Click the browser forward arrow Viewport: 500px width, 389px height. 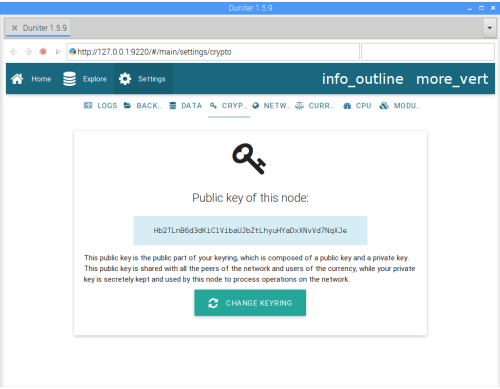[28, 52]
